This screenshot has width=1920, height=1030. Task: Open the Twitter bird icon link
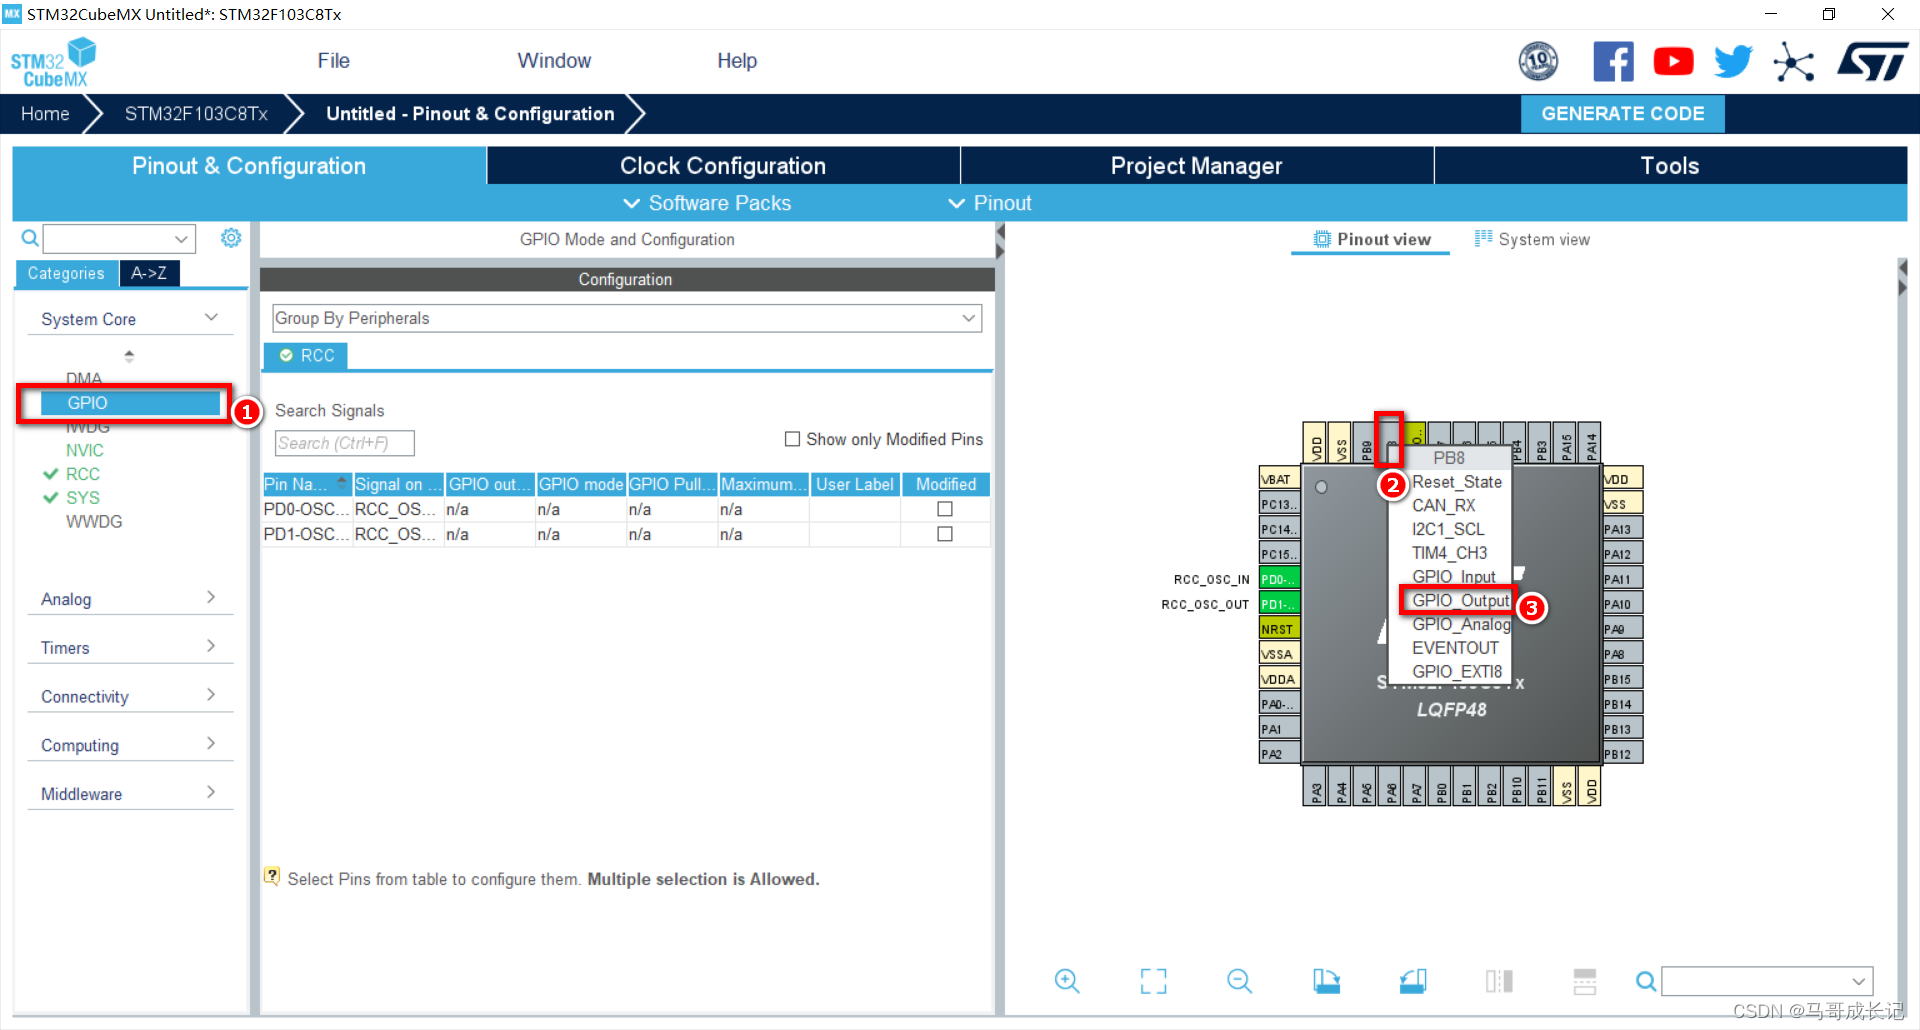click(1733, 62)
